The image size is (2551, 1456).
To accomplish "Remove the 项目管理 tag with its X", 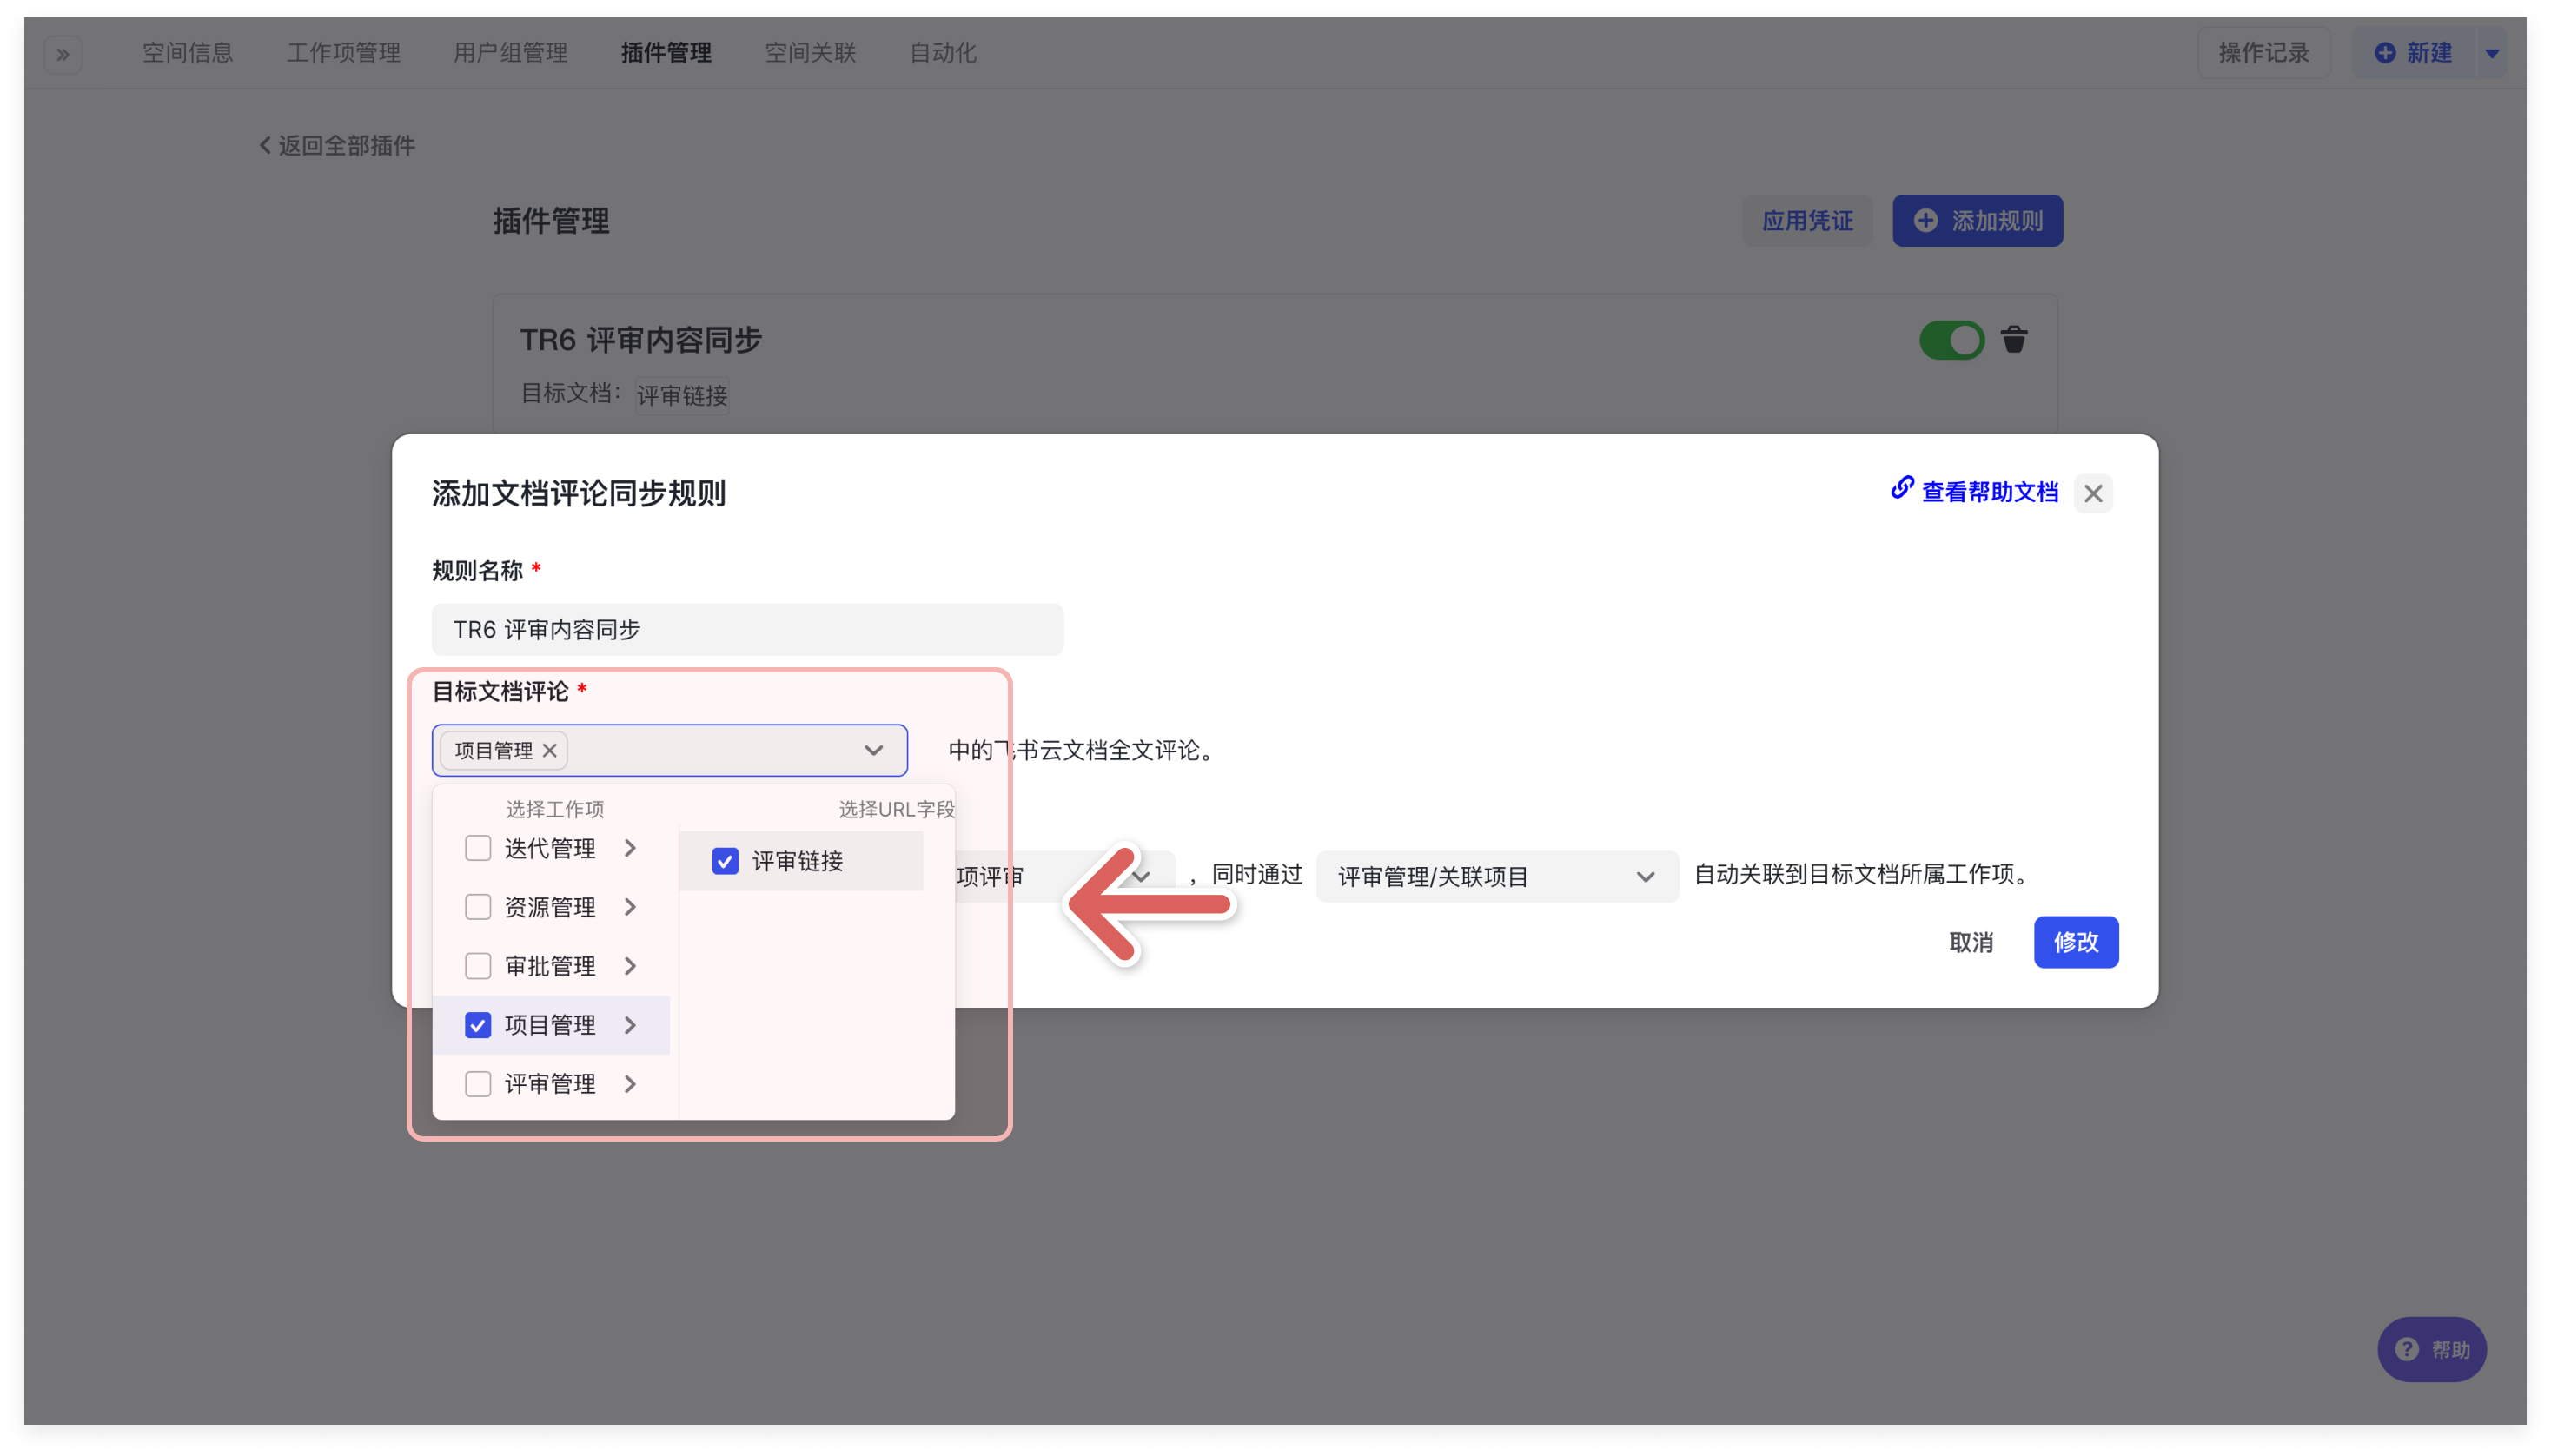I will point(549,750).
